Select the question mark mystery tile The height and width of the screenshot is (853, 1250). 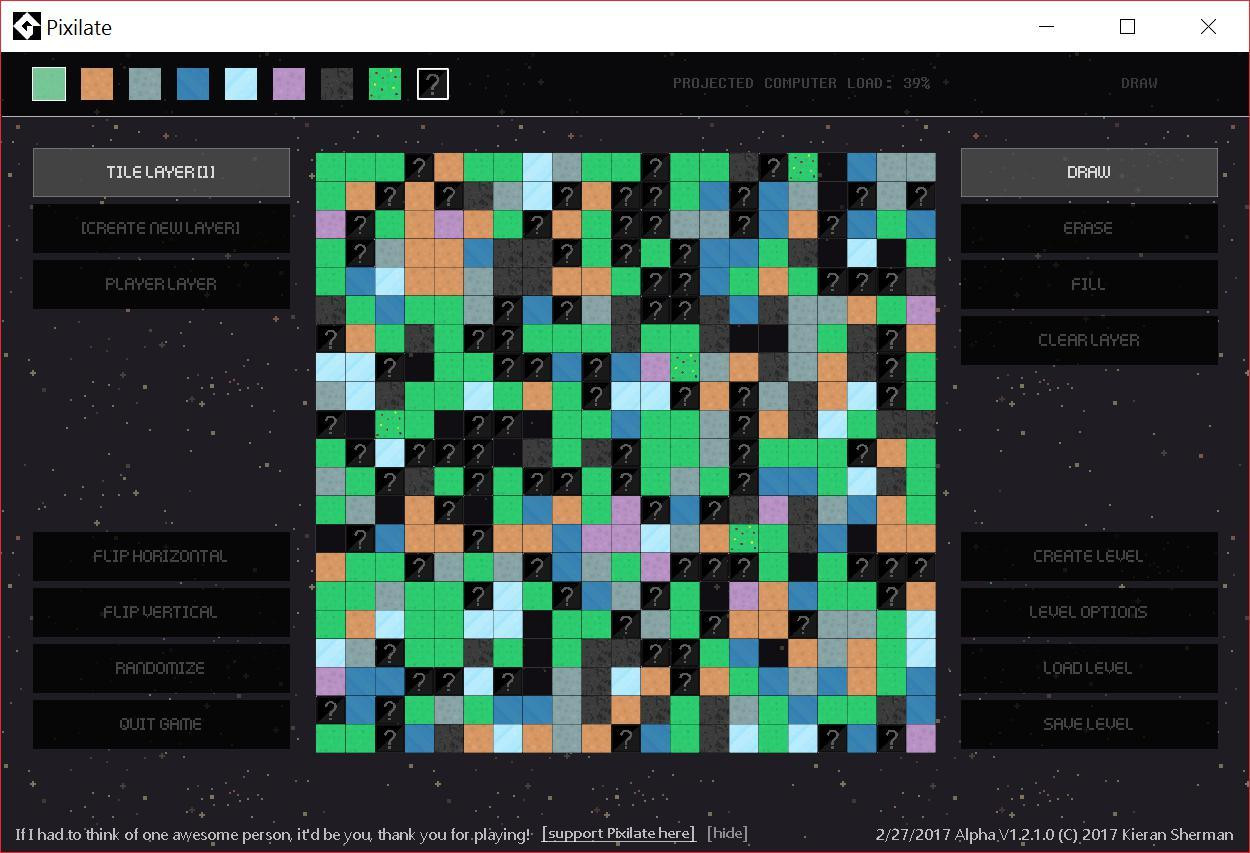click(x=433, y=84)
